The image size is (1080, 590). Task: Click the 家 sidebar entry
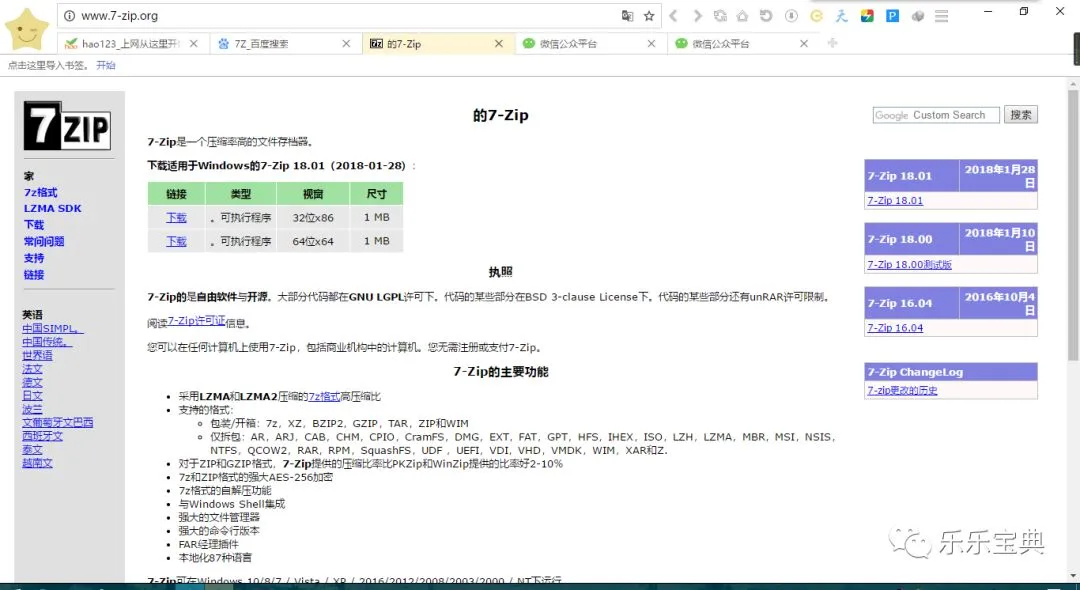(28, 176)
